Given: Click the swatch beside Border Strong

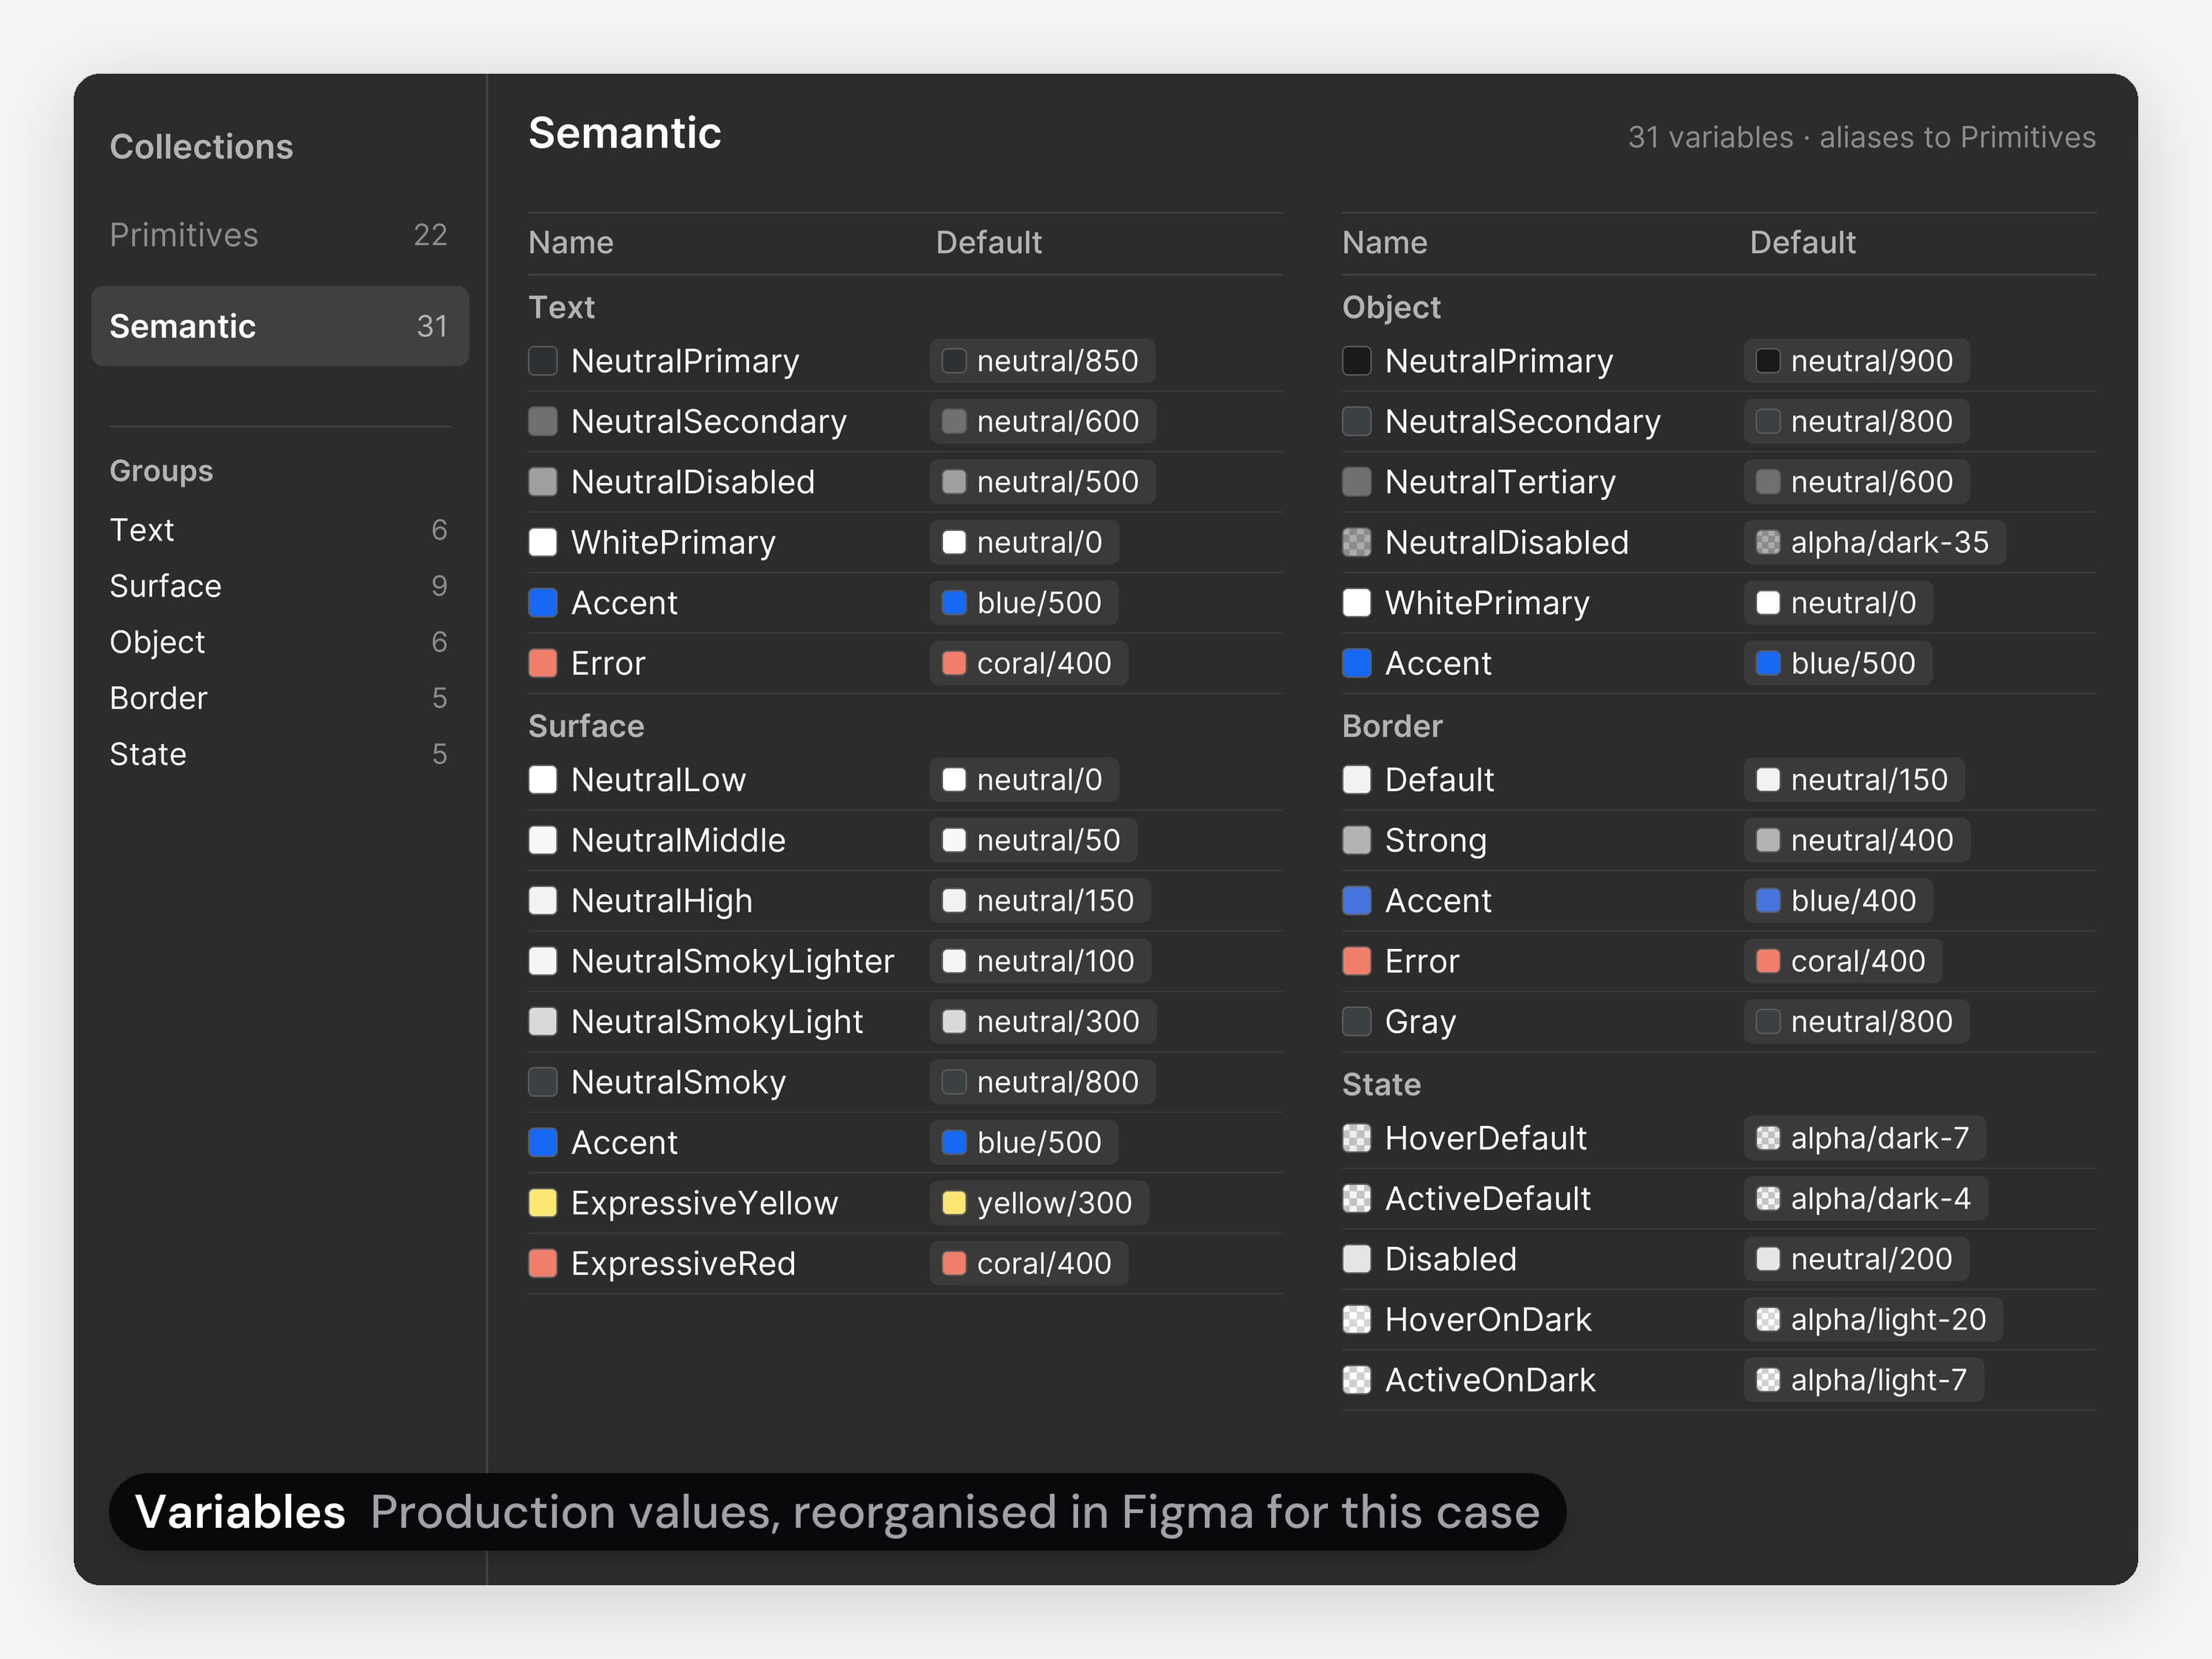Looking at the screenshot, I should (1356, 840).
